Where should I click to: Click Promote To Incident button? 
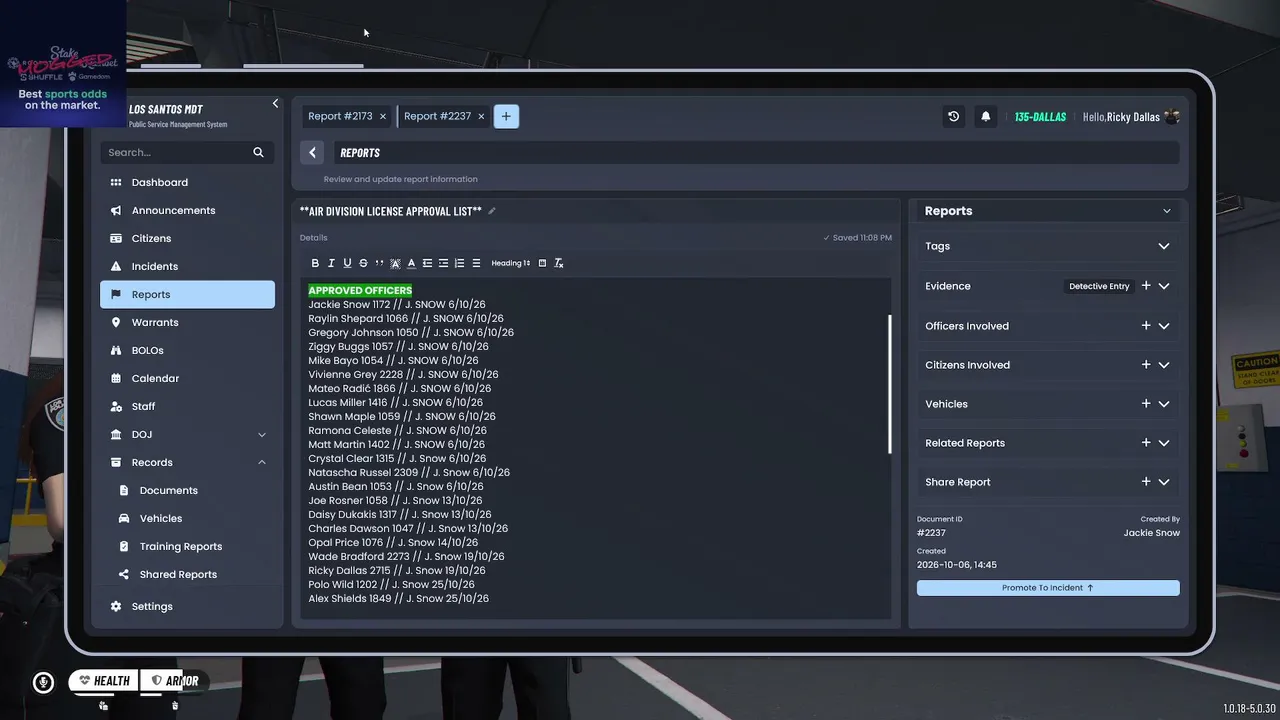coord(1048,588)
